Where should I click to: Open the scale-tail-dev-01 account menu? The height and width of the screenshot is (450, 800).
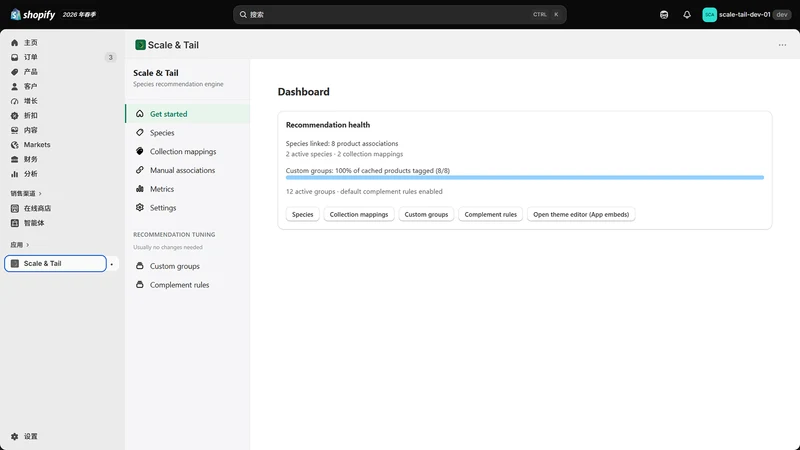coord(746,15)
